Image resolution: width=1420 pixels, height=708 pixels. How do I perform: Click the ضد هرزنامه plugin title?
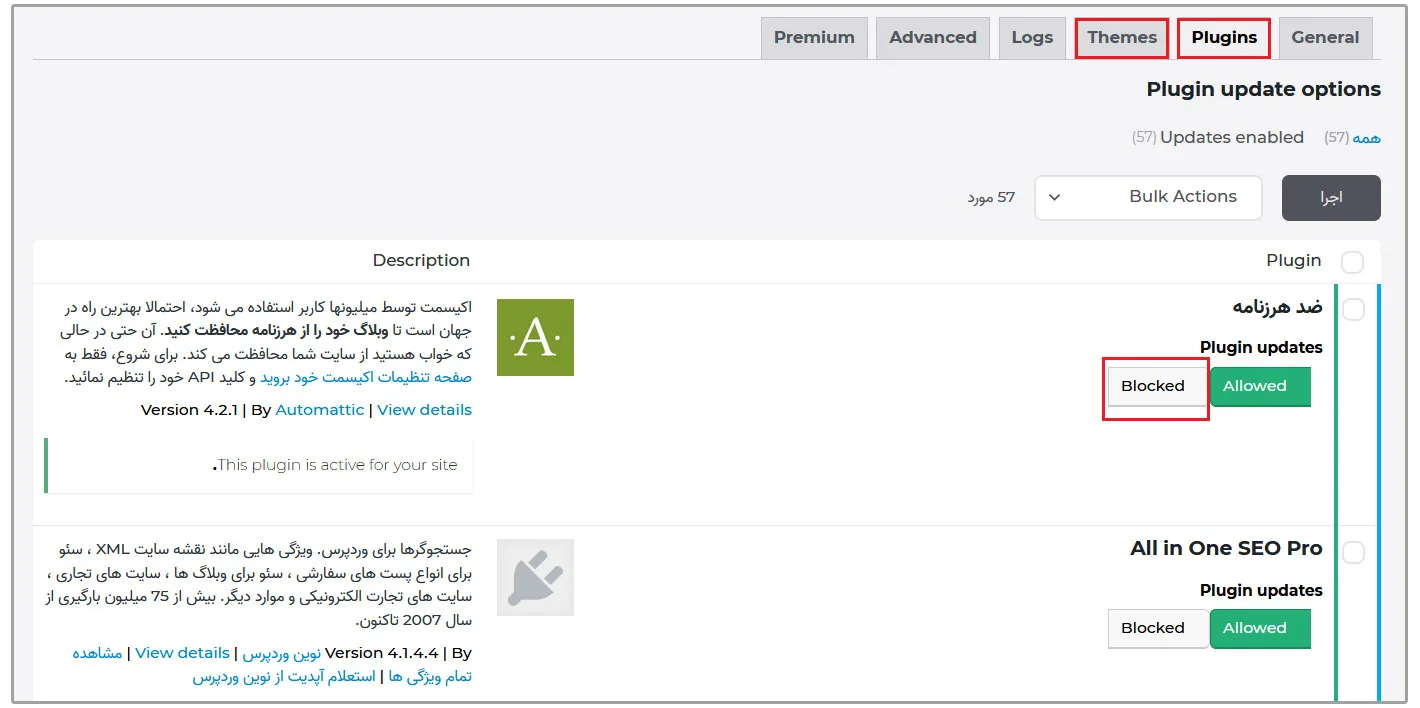pos(1278,307)
